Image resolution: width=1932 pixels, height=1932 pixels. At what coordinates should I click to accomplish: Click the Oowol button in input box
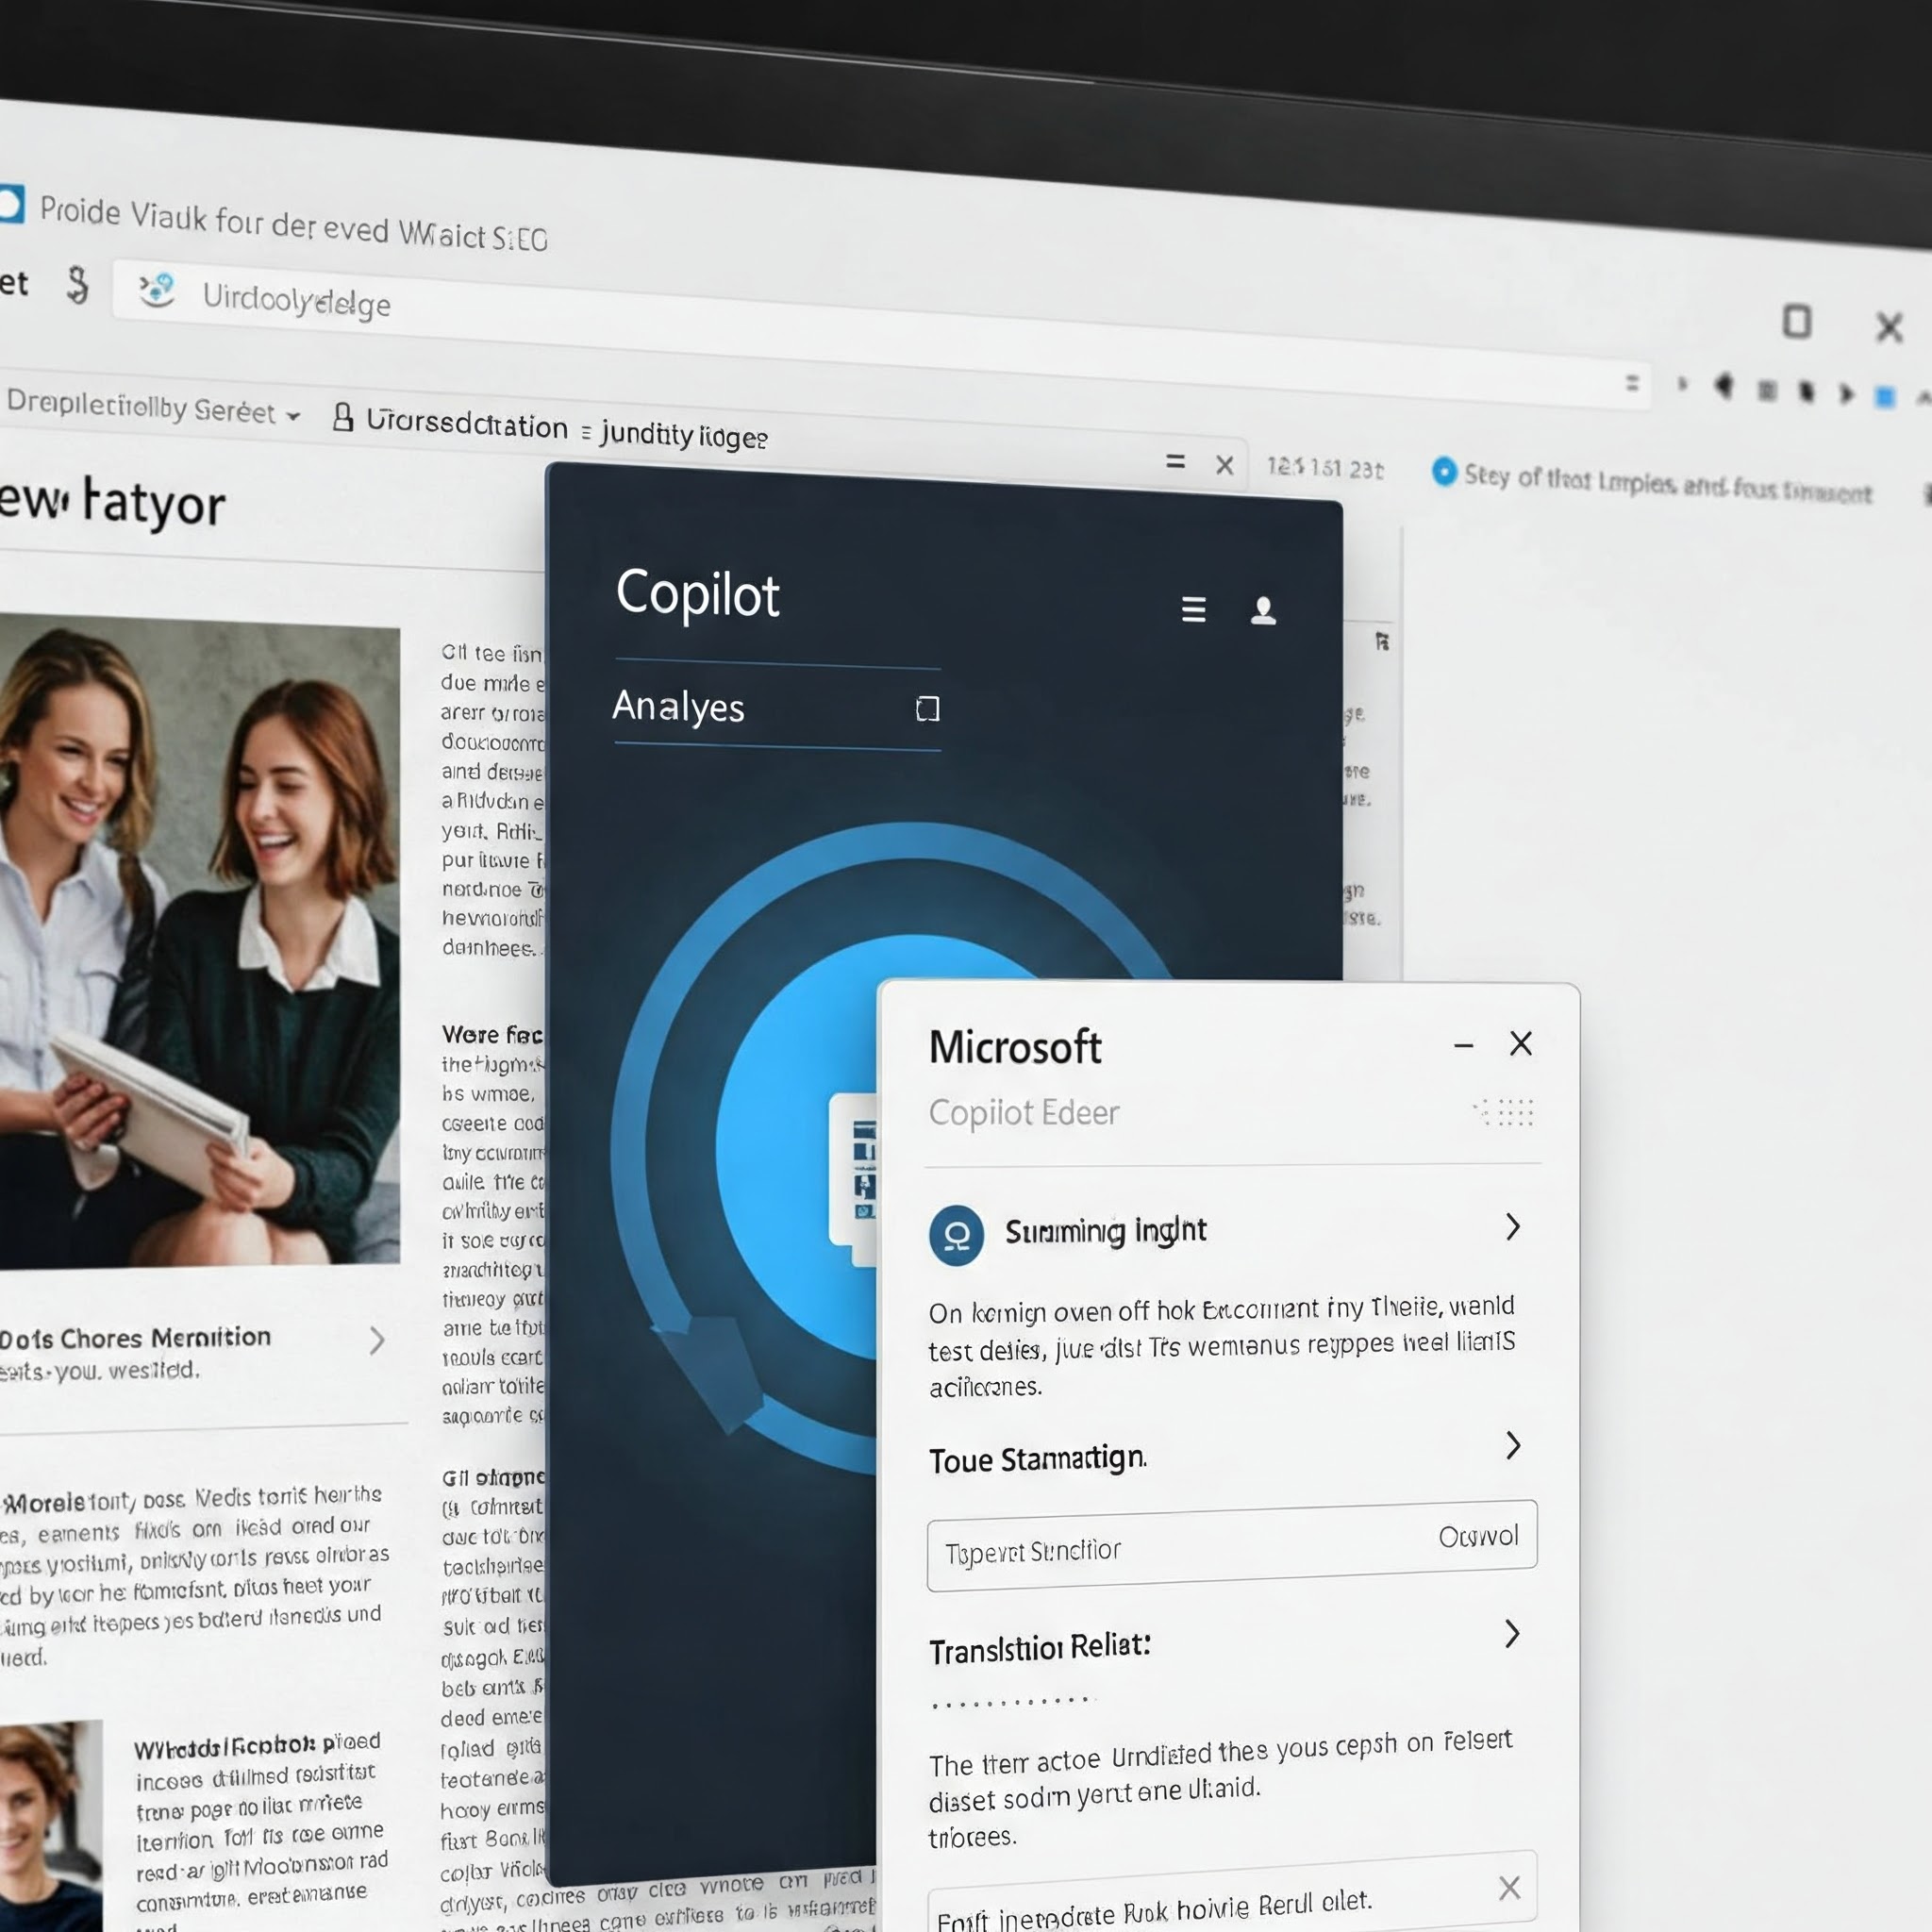point(1478,1536)
